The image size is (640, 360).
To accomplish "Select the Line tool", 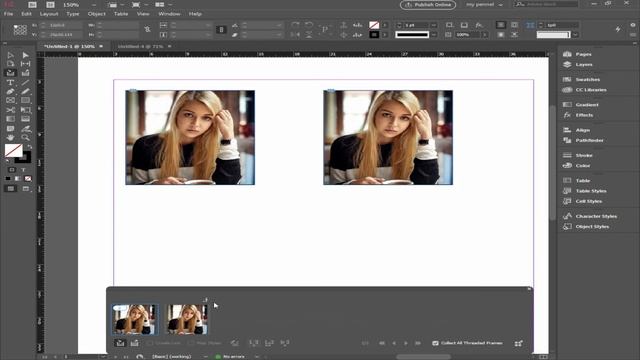I will click(x=25, y=82).
